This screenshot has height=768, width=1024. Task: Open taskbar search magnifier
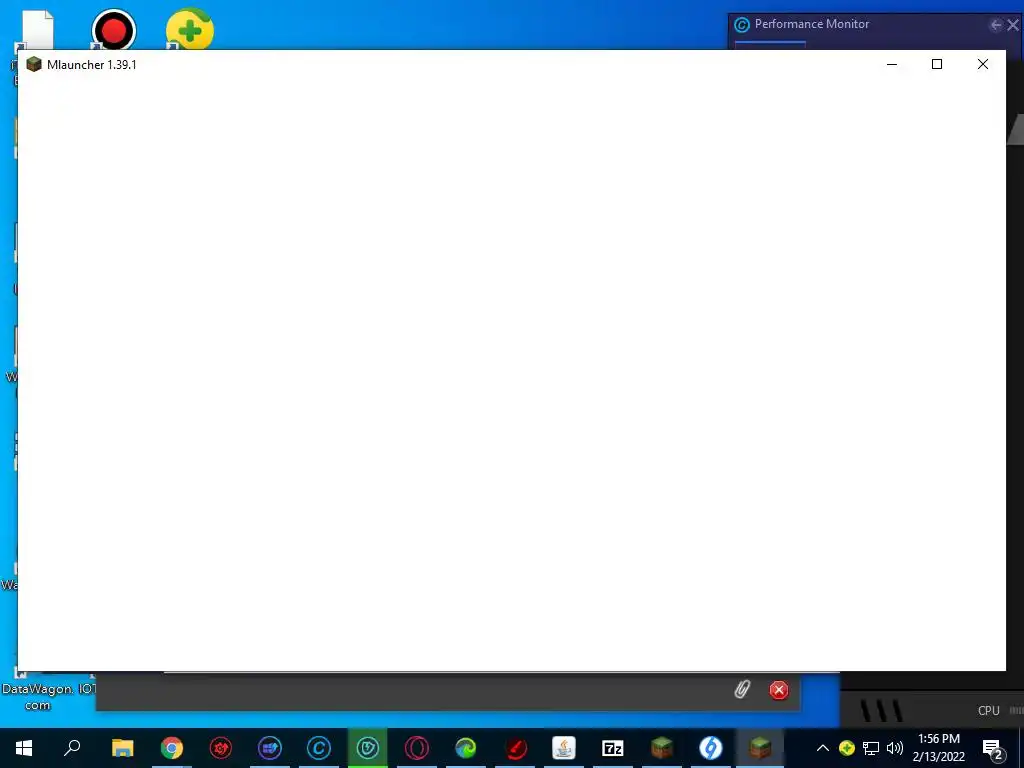[72, 748]
